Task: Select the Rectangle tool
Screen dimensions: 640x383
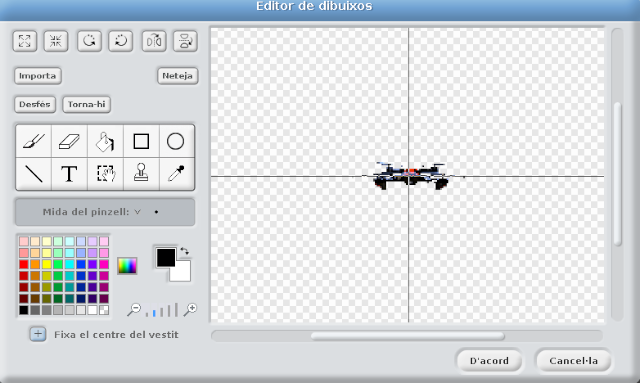Action: [141, 141]
